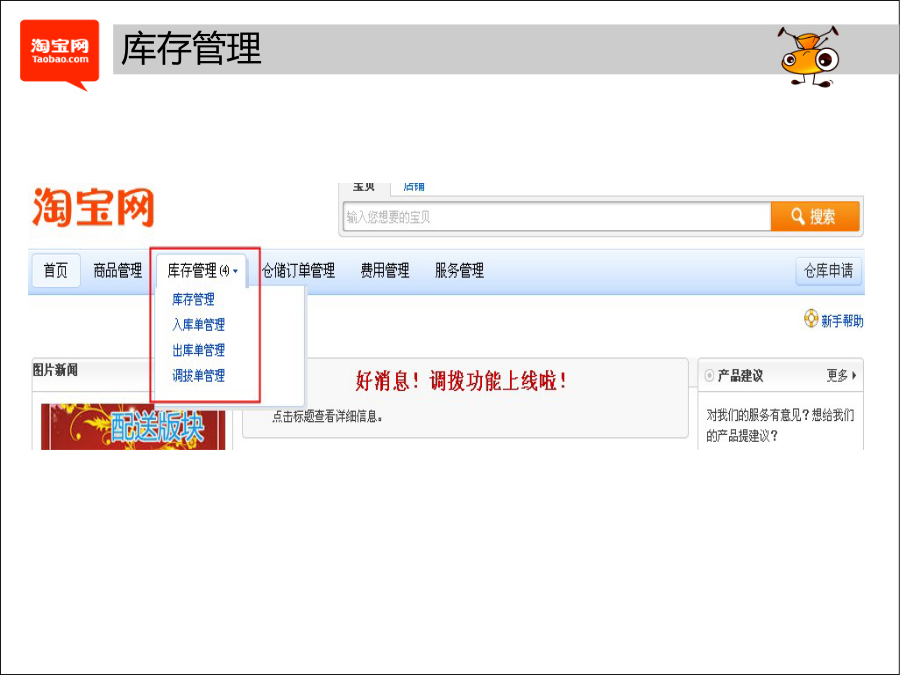Click the 点击标题查看详细信息。 text
The height and width of the screenshot is (675, 900).
point(328,416)
